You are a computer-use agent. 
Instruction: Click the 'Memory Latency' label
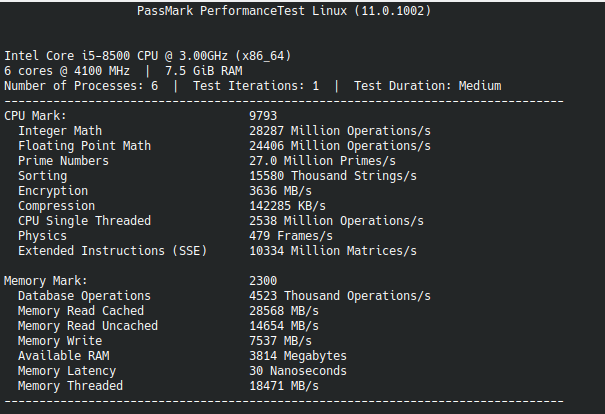(67, 371)
